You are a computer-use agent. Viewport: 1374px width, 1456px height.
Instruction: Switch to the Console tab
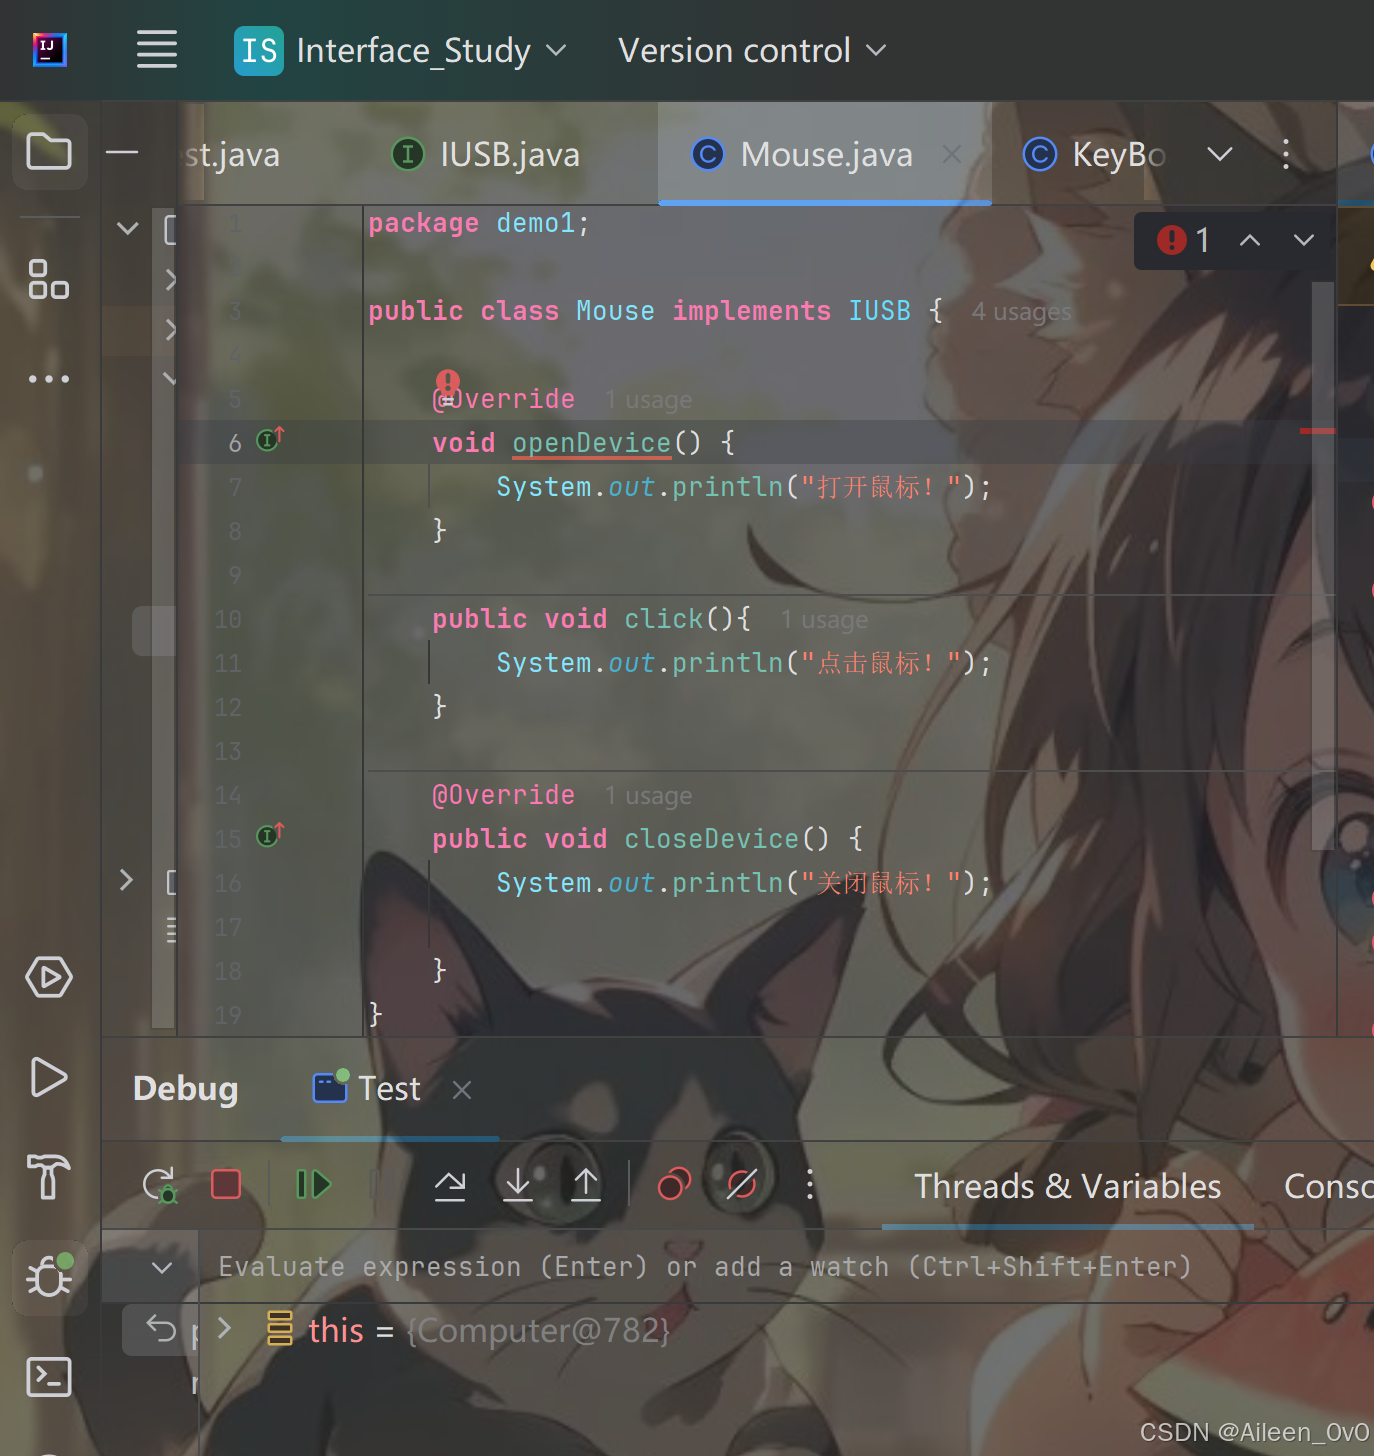1328,1186
